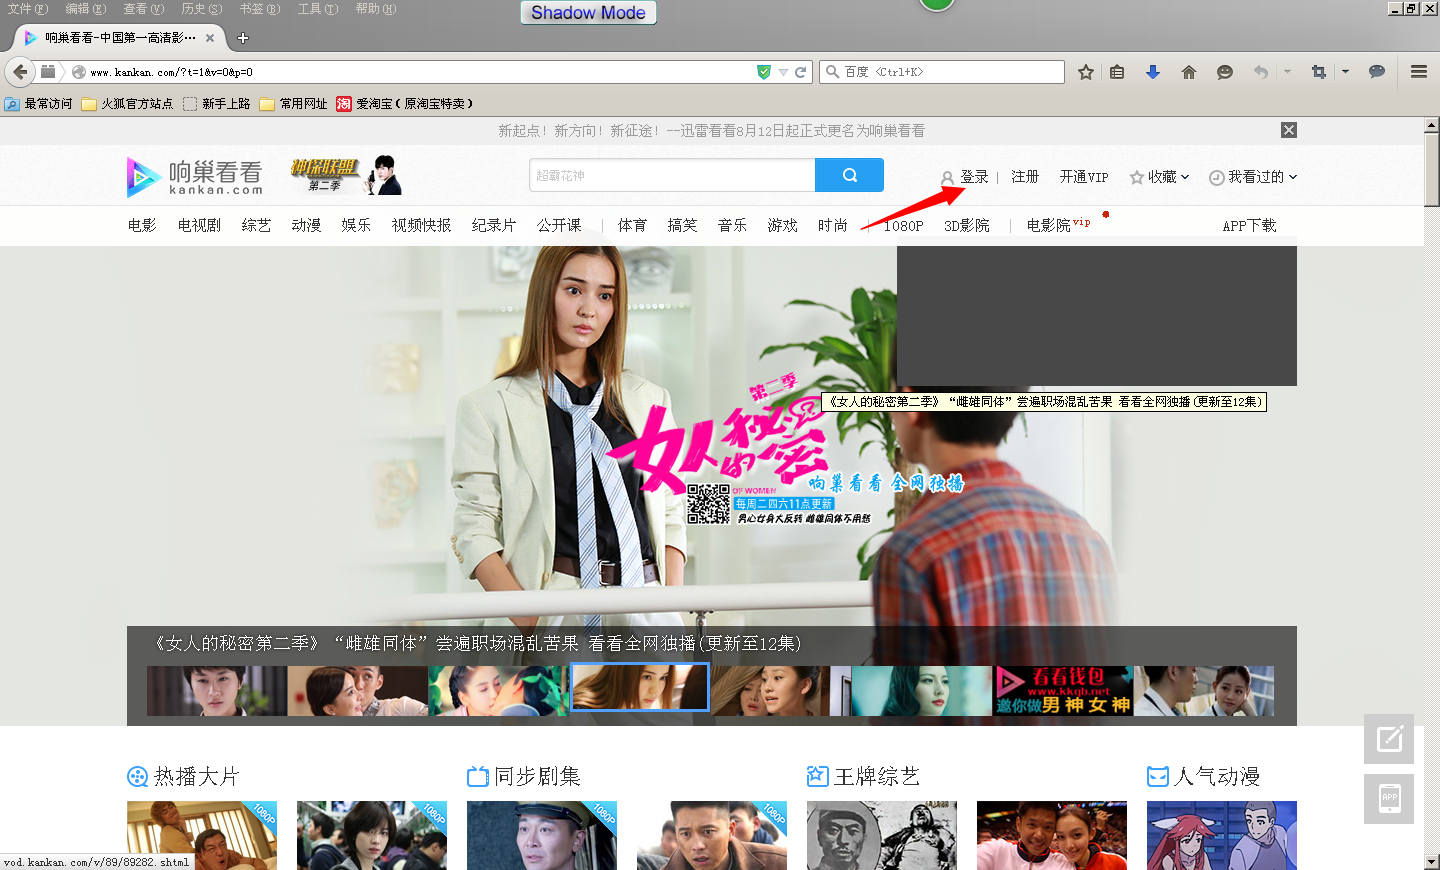Screen dimensions: 1440x870
Task: Select the 电影 navigation tab
Action: (x=142, y=226)
